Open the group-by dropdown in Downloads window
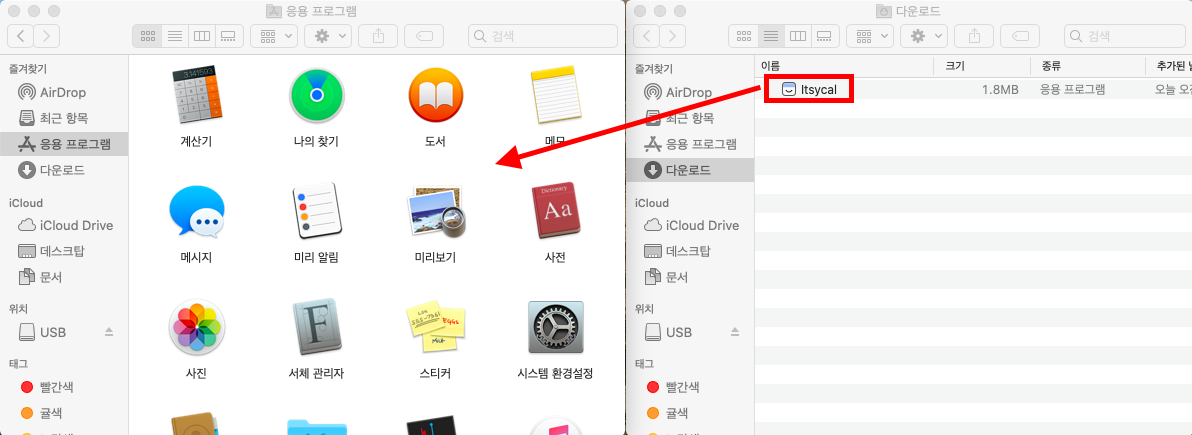Viewport: 1192px width, 435px height. 870,35
